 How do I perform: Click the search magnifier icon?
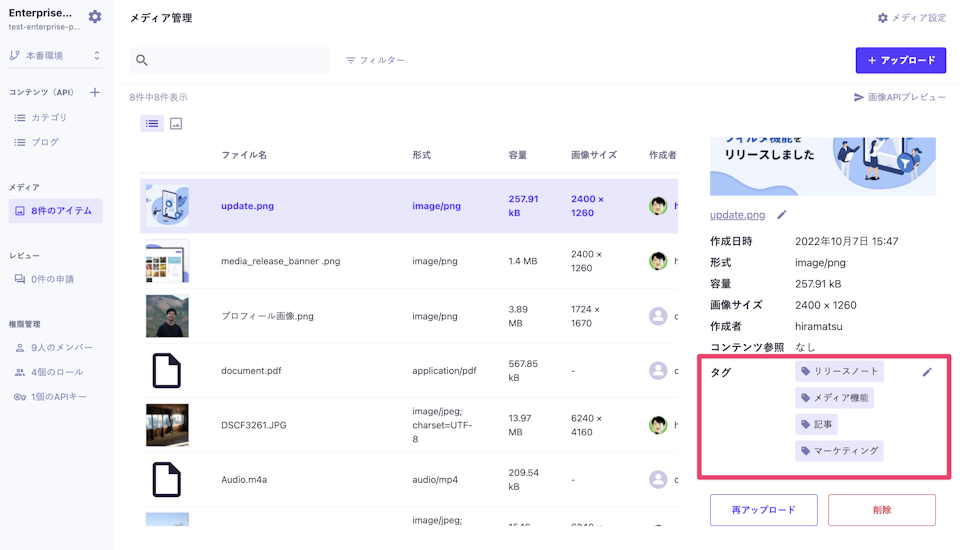[x=142, y=60]
